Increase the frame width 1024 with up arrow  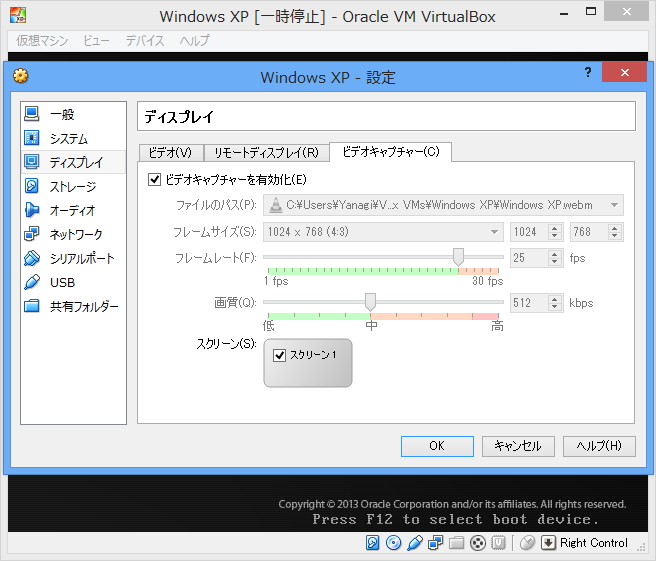coord(555,228)
